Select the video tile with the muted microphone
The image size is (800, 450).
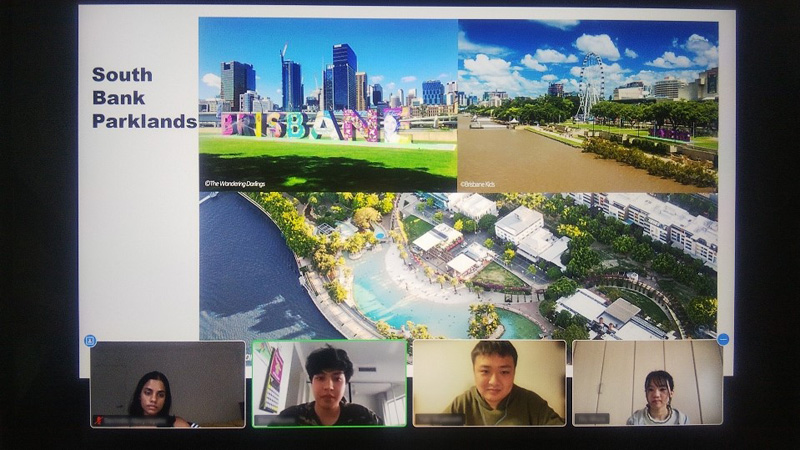click(168, 384)
